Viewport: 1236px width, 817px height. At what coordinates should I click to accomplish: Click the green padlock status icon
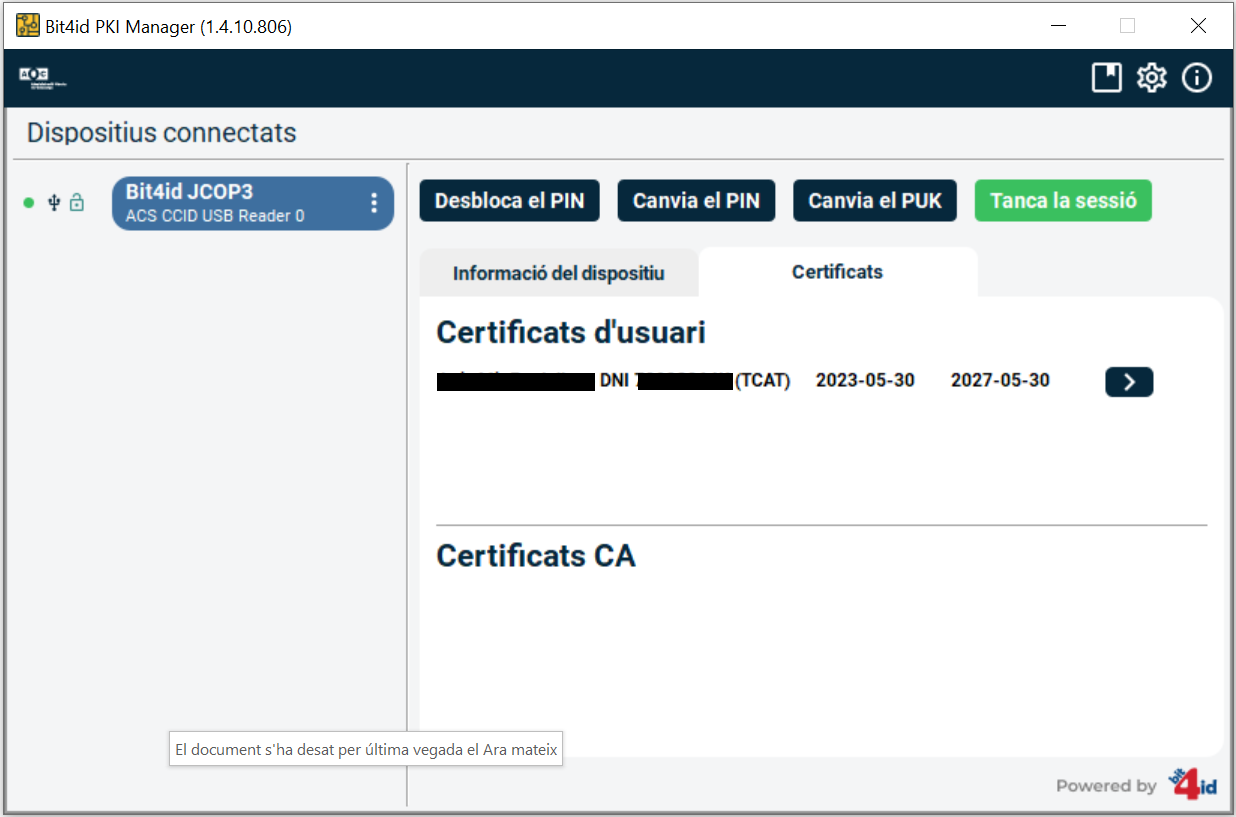(77, 203)
